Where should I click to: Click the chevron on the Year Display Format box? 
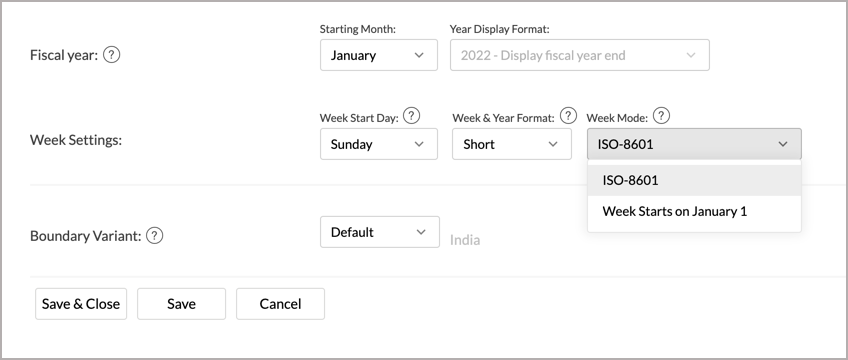tap(691, 55)
